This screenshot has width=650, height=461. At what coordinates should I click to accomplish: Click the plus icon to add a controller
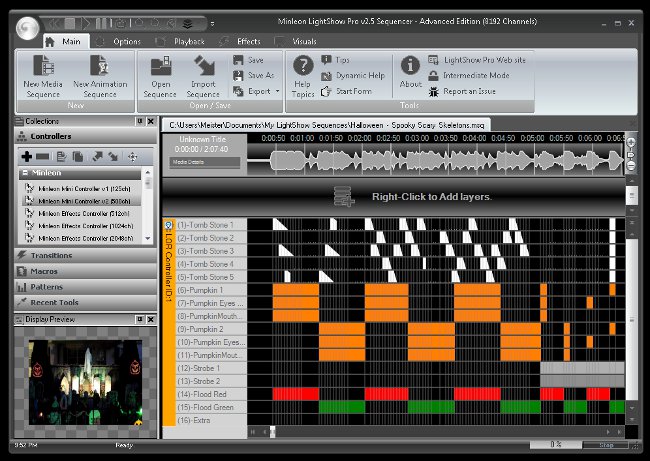click(x=27, y=157)
